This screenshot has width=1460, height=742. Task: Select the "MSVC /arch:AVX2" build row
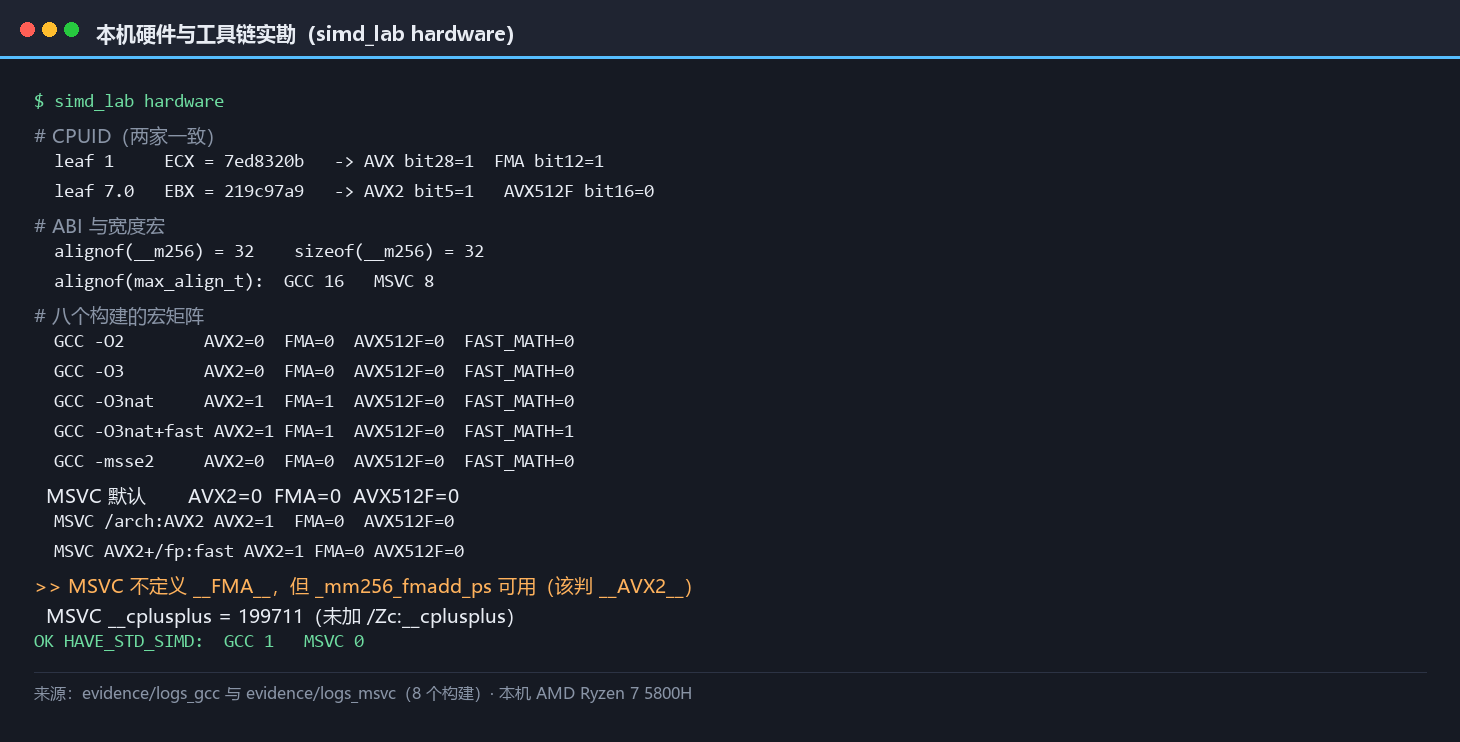tap(254, 521)
